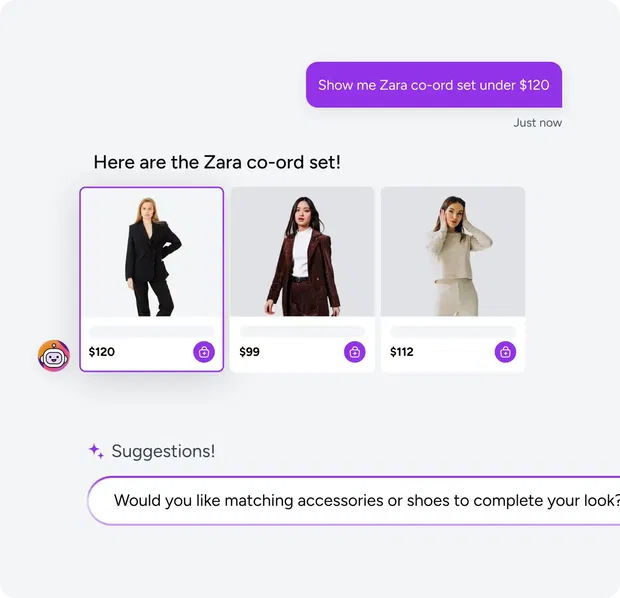The width and height of the screenshot is (620, 598).
Task: Click the $99 price label
Action: (250, 352)
